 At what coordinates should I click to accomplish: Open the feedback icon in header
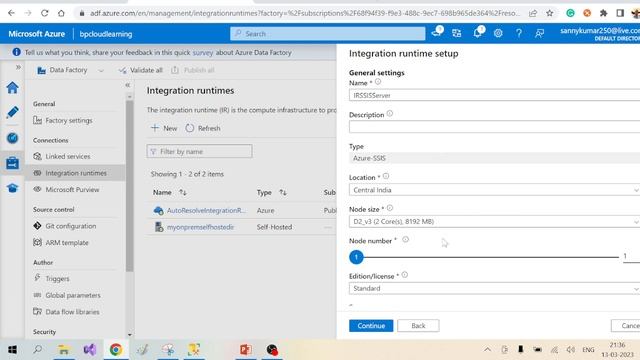(x=539, y=33)
